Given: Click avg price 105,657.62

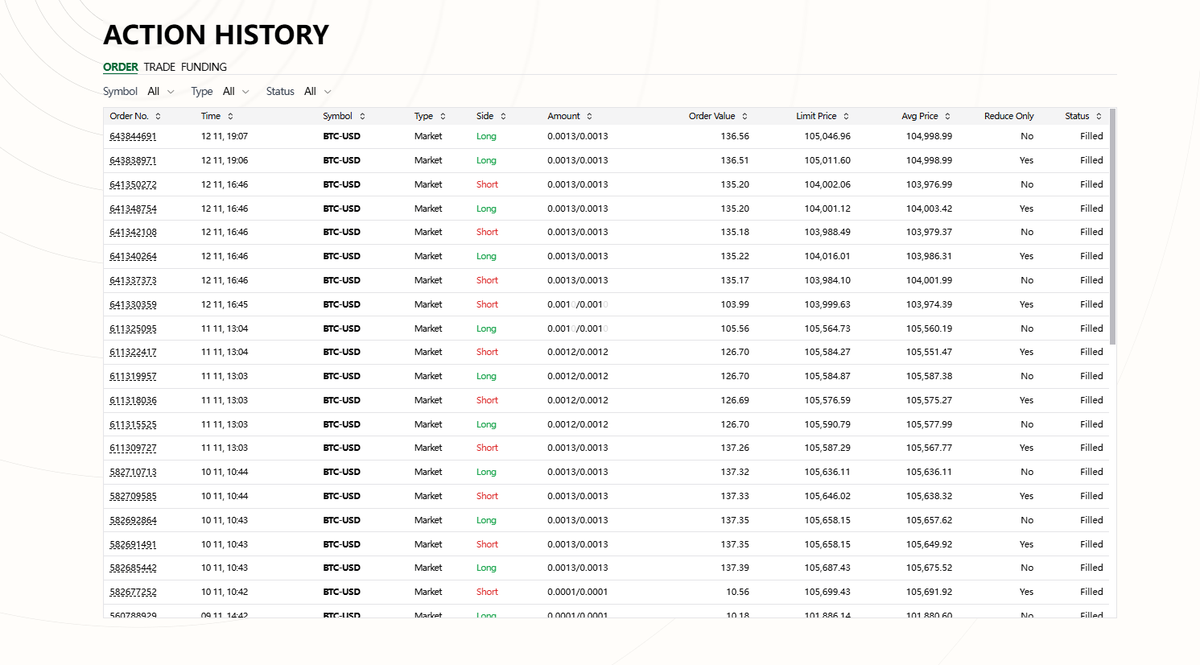Looking at the screenshot, I should click(929, 520).
